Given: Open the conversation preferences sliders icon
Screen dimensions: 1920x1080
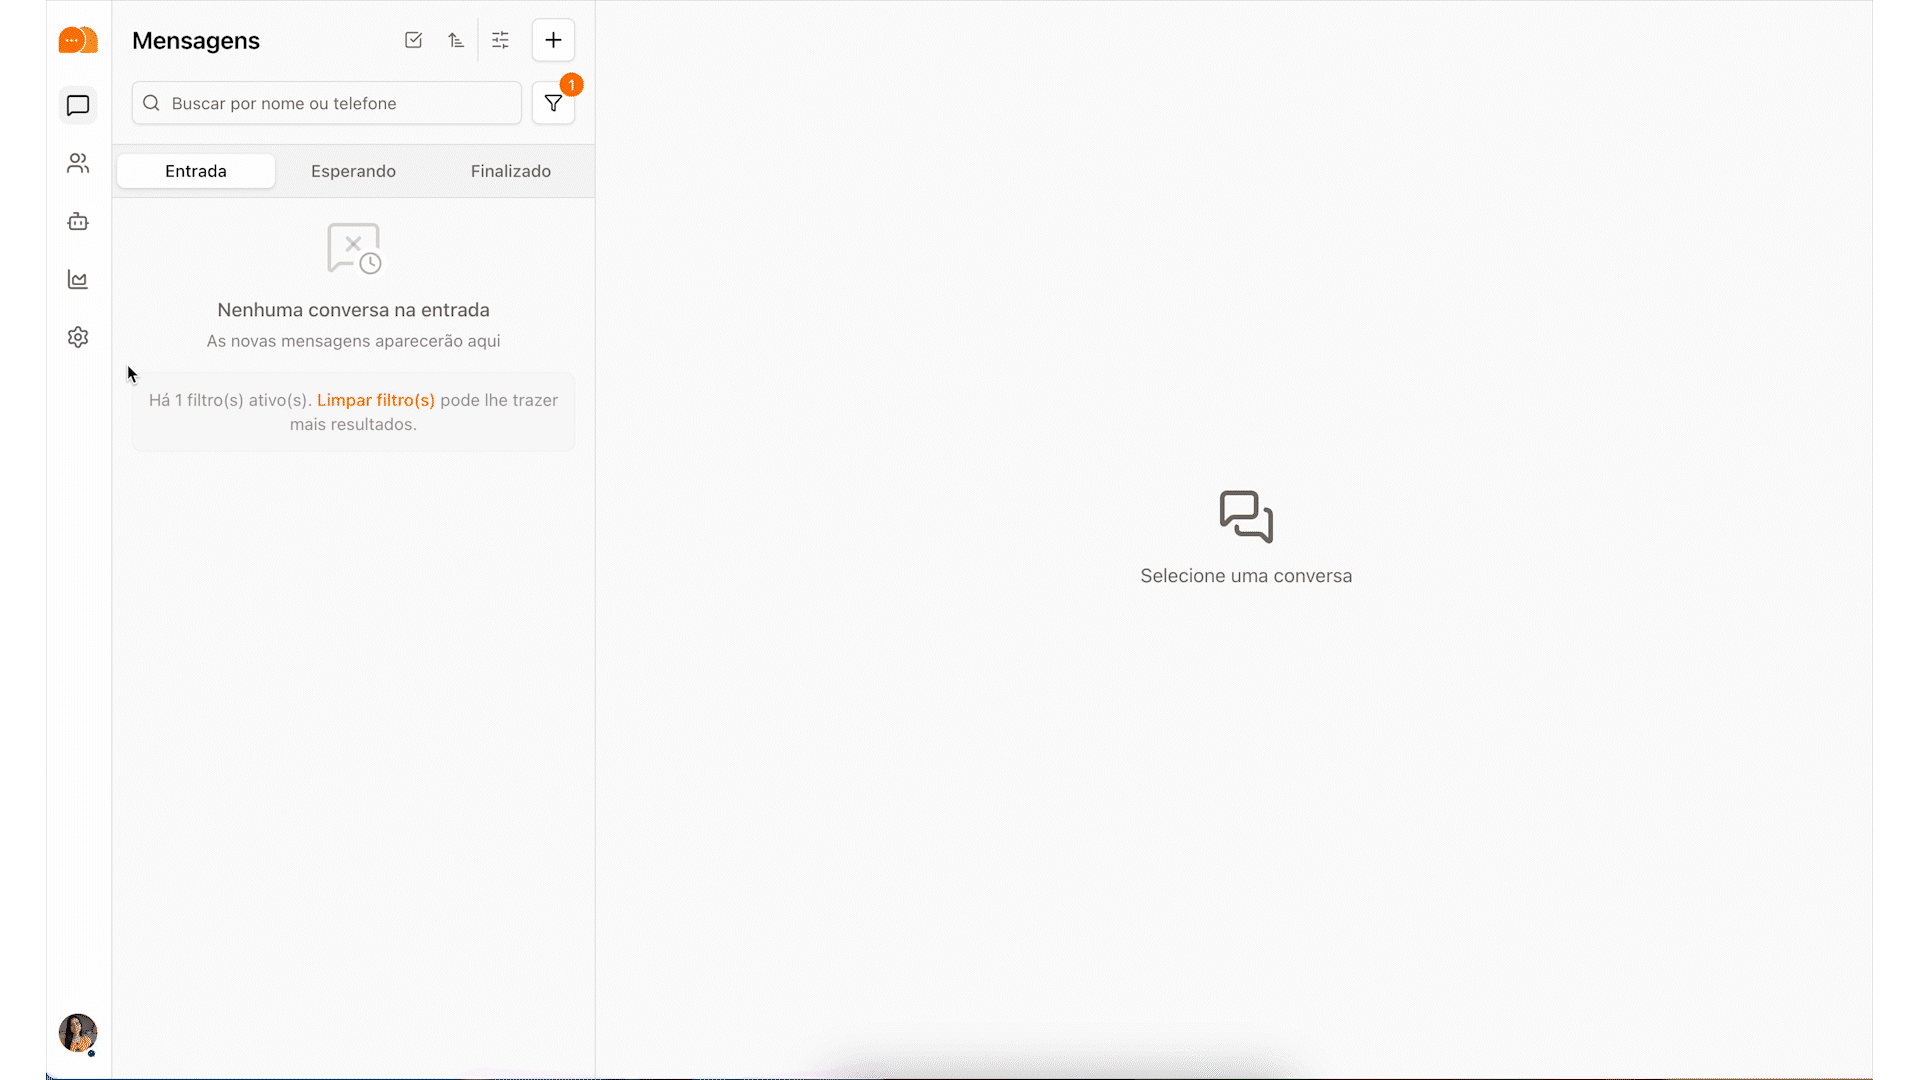Looking at the screenshot, I should (500, 40).
